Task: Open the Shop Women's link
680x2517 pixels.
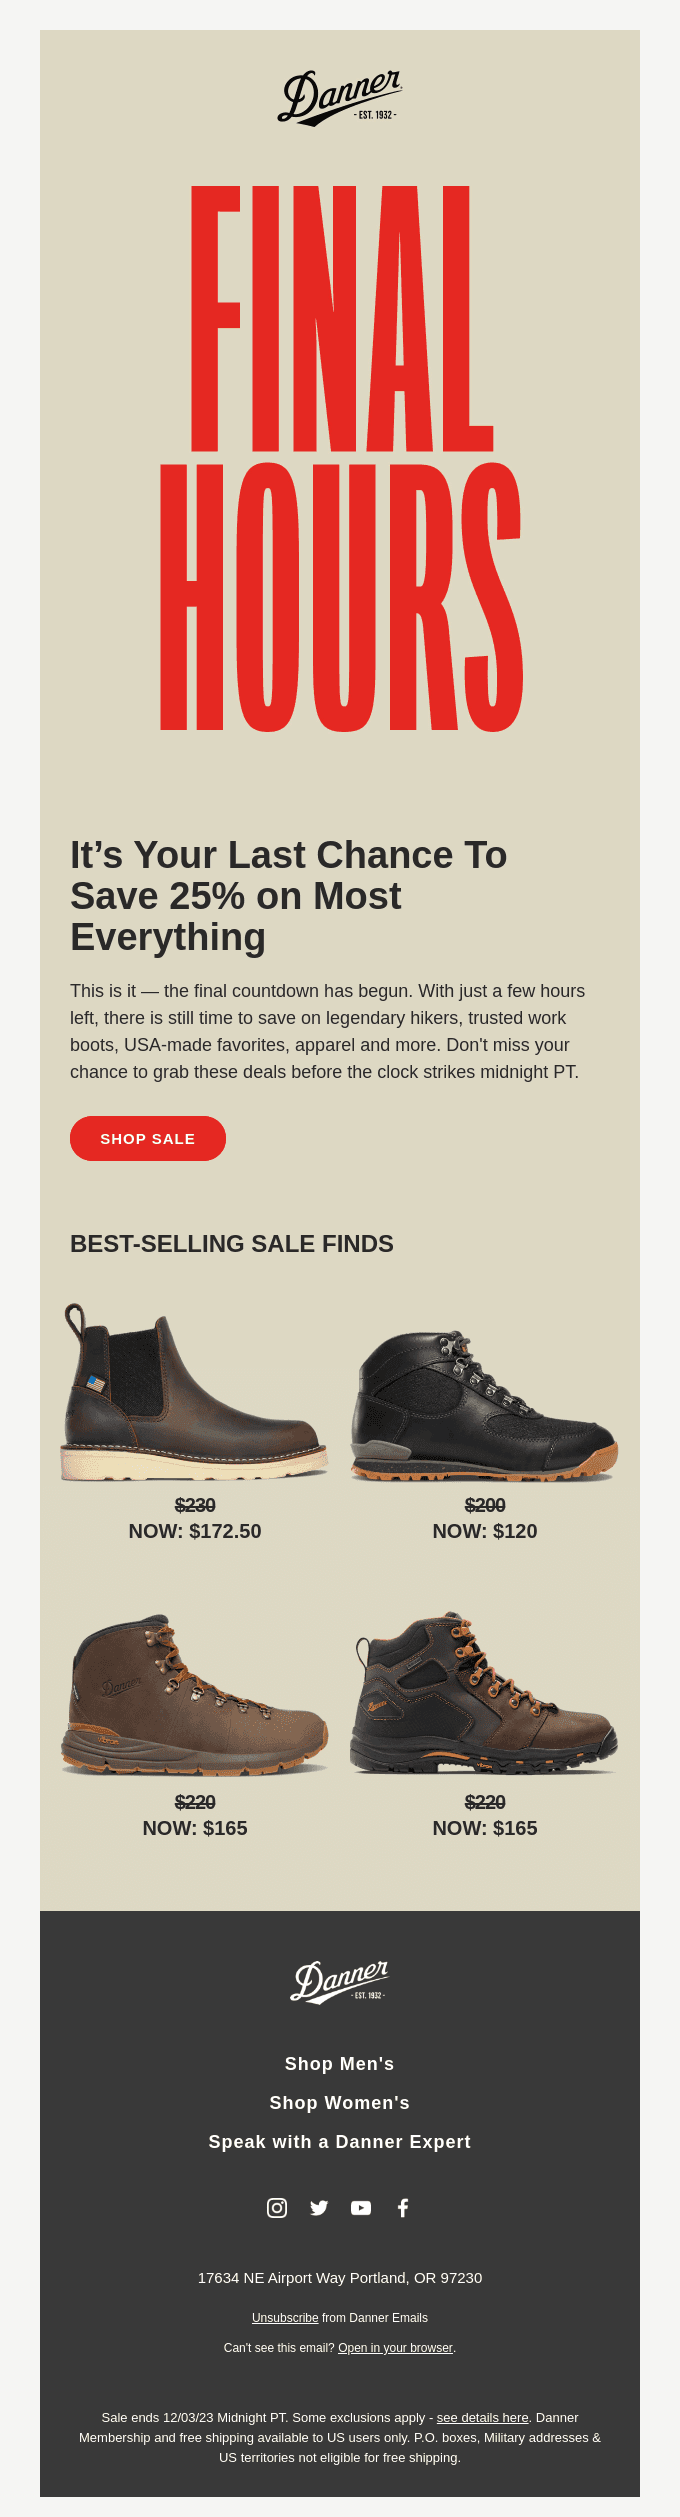Action: point(340,2102)
